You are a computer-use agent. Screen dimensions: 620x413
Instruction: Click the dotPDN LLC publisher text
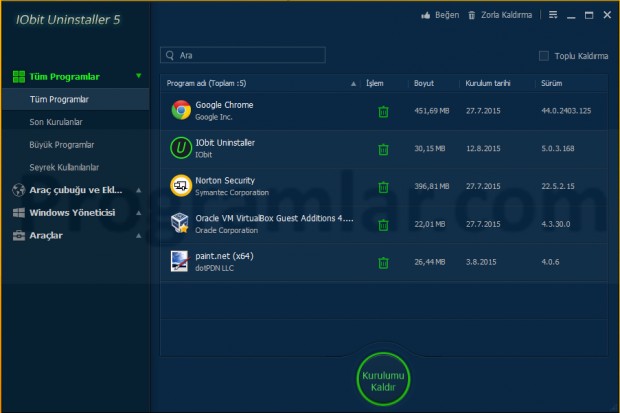214,268
